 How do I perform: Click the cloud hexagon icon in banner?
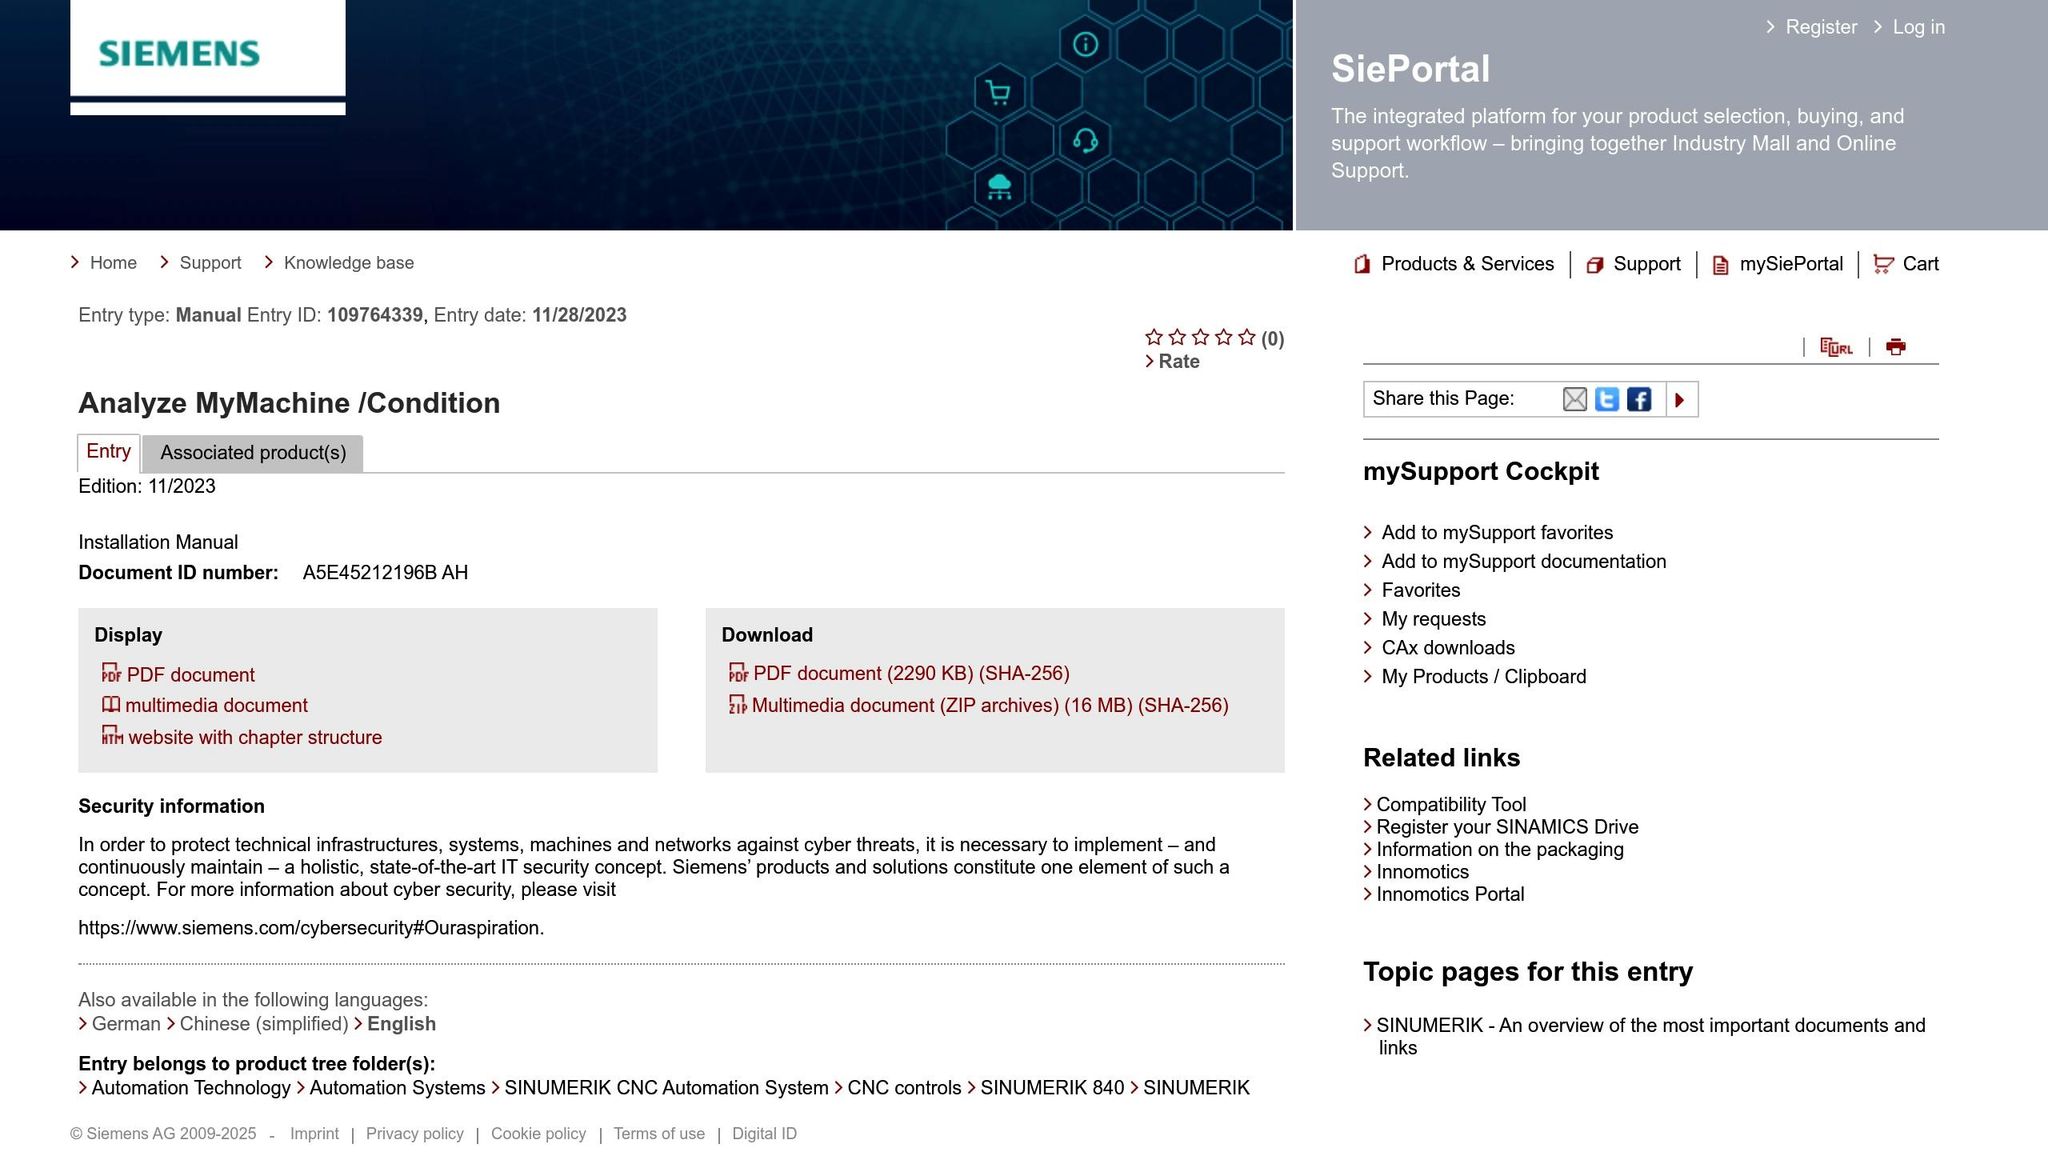999,186
